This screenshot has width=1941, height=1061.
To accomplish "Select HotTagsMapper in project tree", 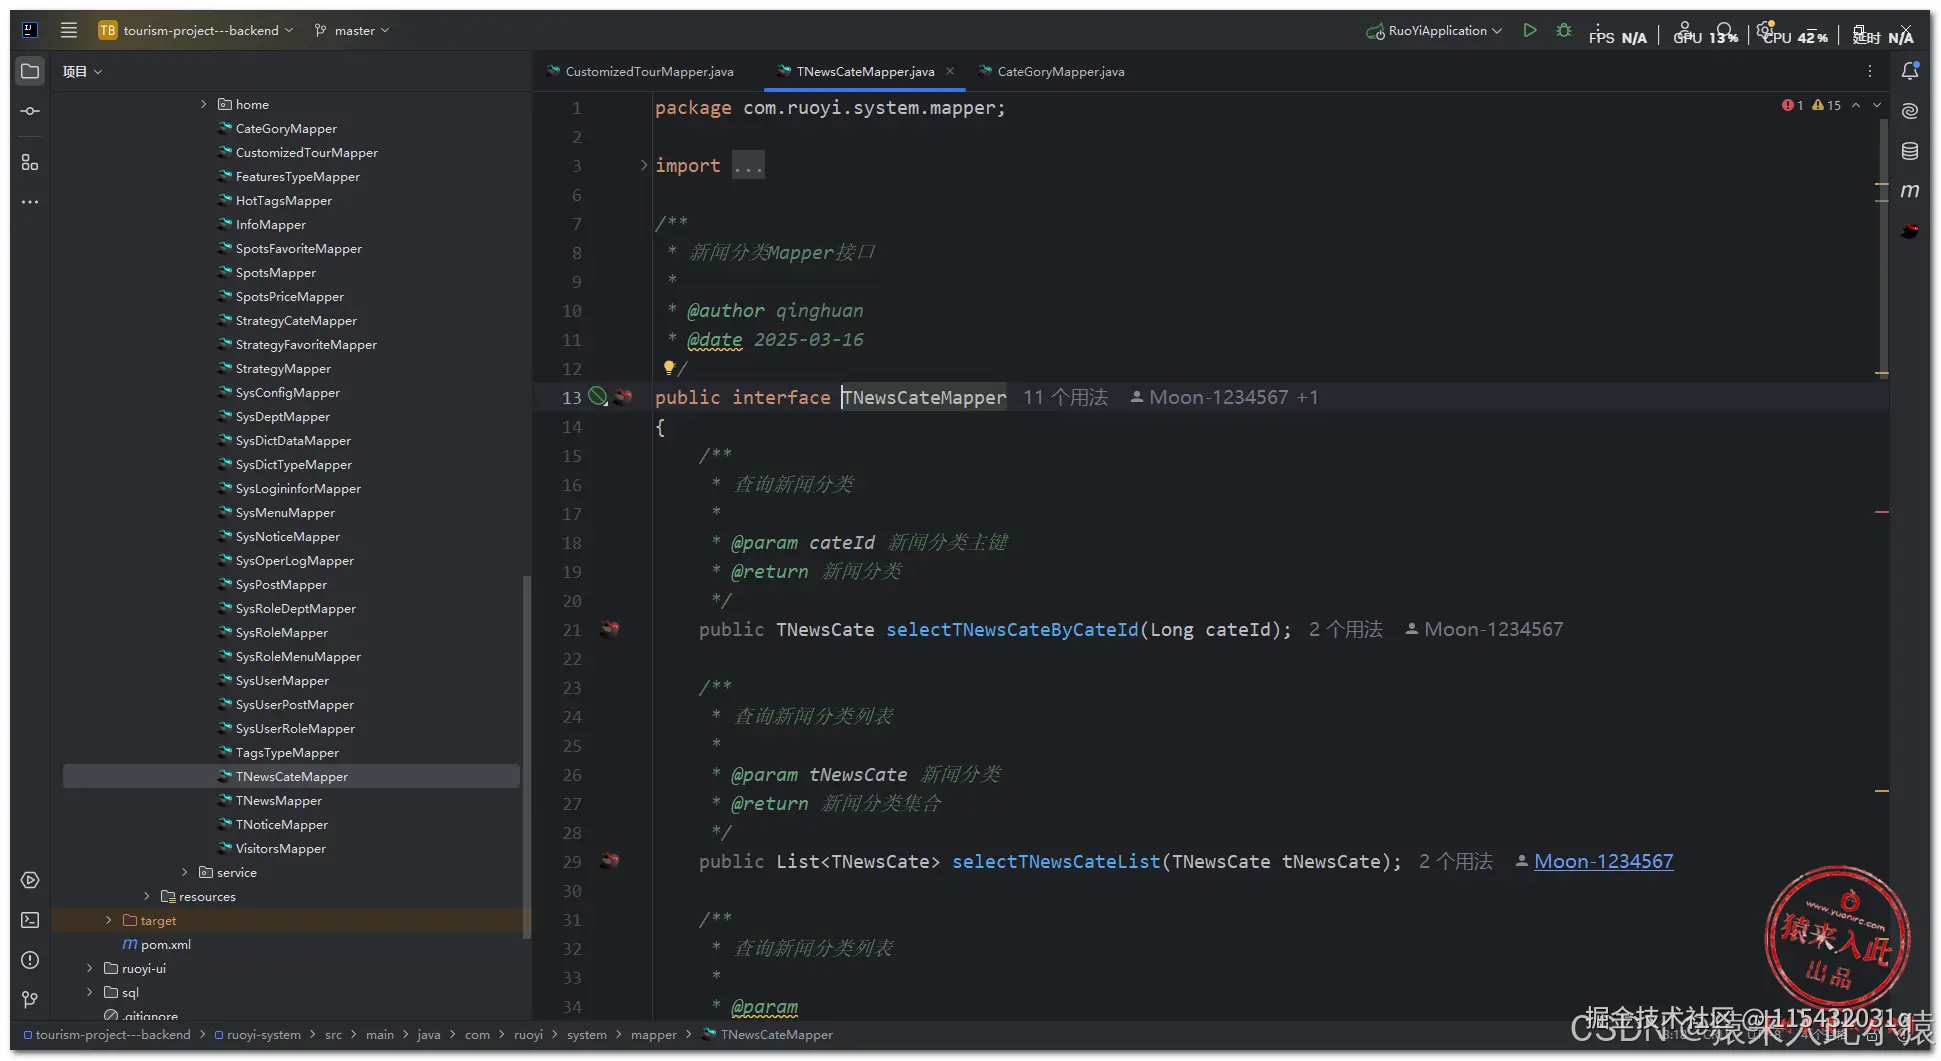I will pos(283,200).
